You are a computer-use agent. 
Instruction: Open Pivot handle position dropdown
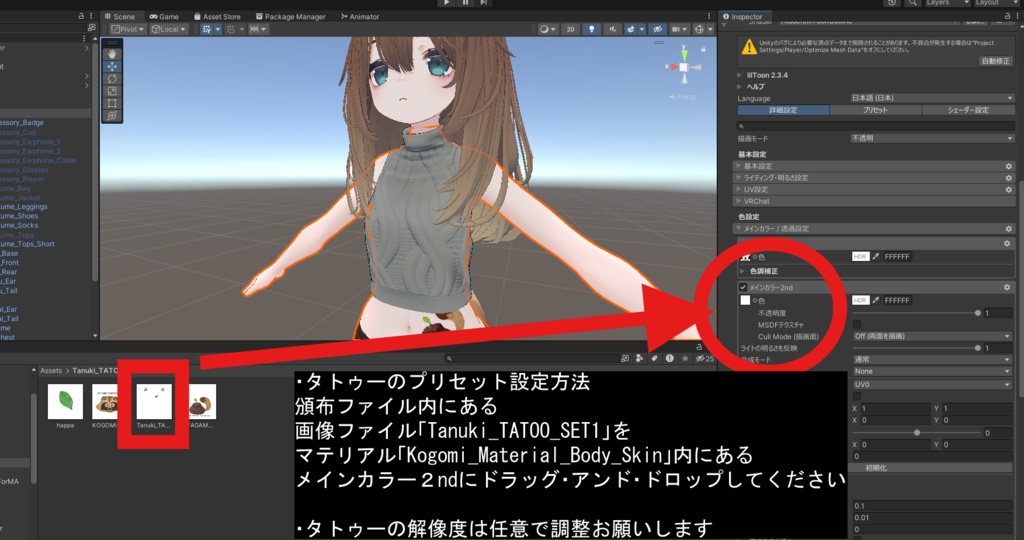tap(128, 29)
